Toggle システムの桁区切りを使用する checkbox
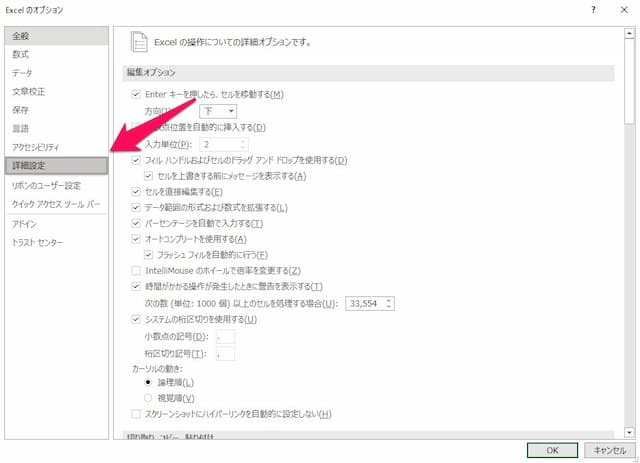 [x=136, y=319]
